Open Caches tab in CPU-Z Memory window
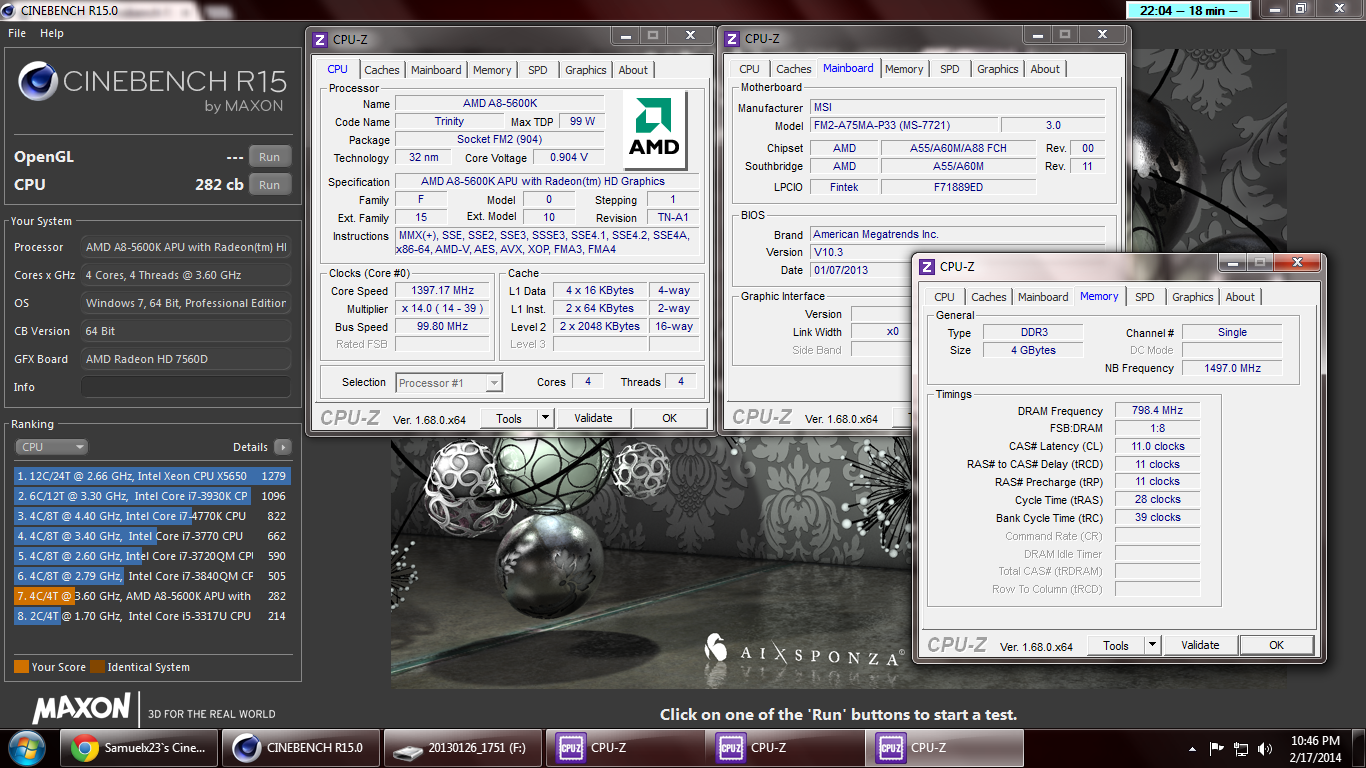This screenshot has height=768, width=1366. tap(989, 297)
